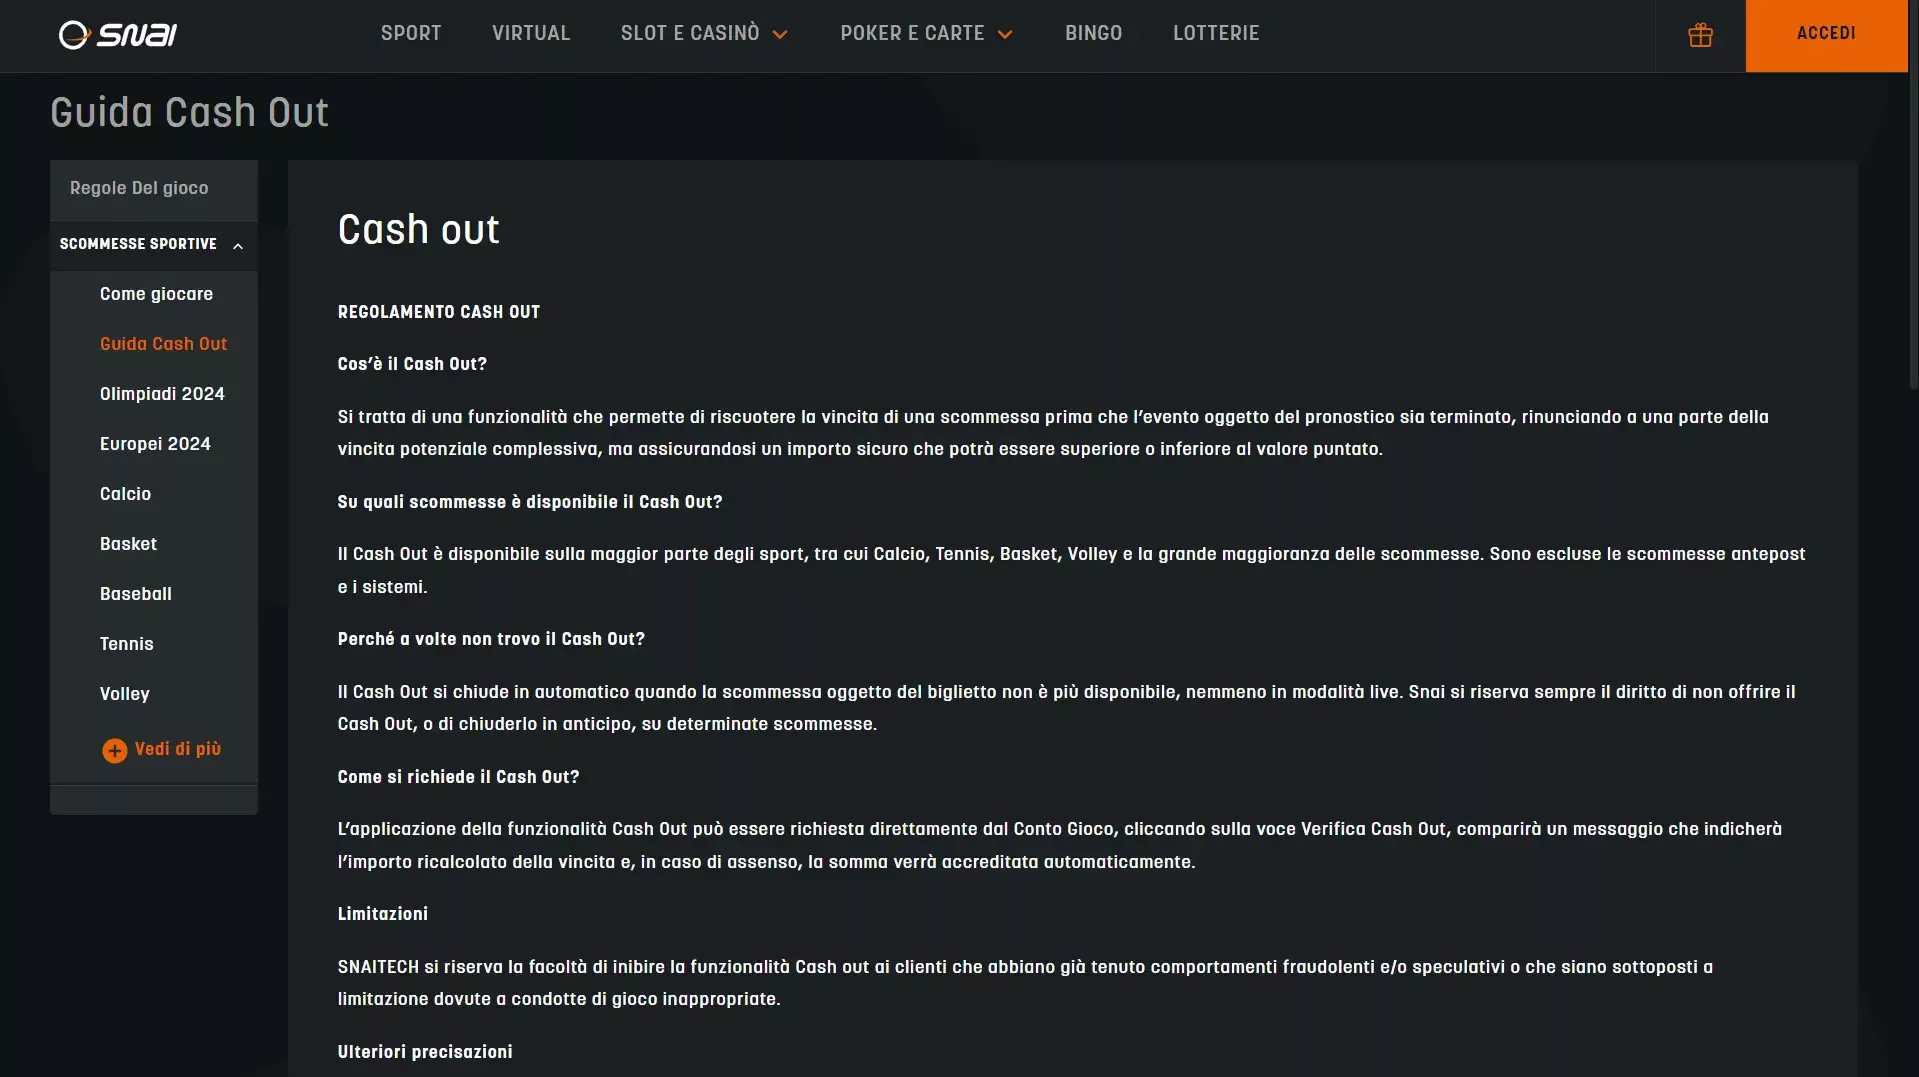
Task: Open the BINGO section
Action: coord(1093,33)
